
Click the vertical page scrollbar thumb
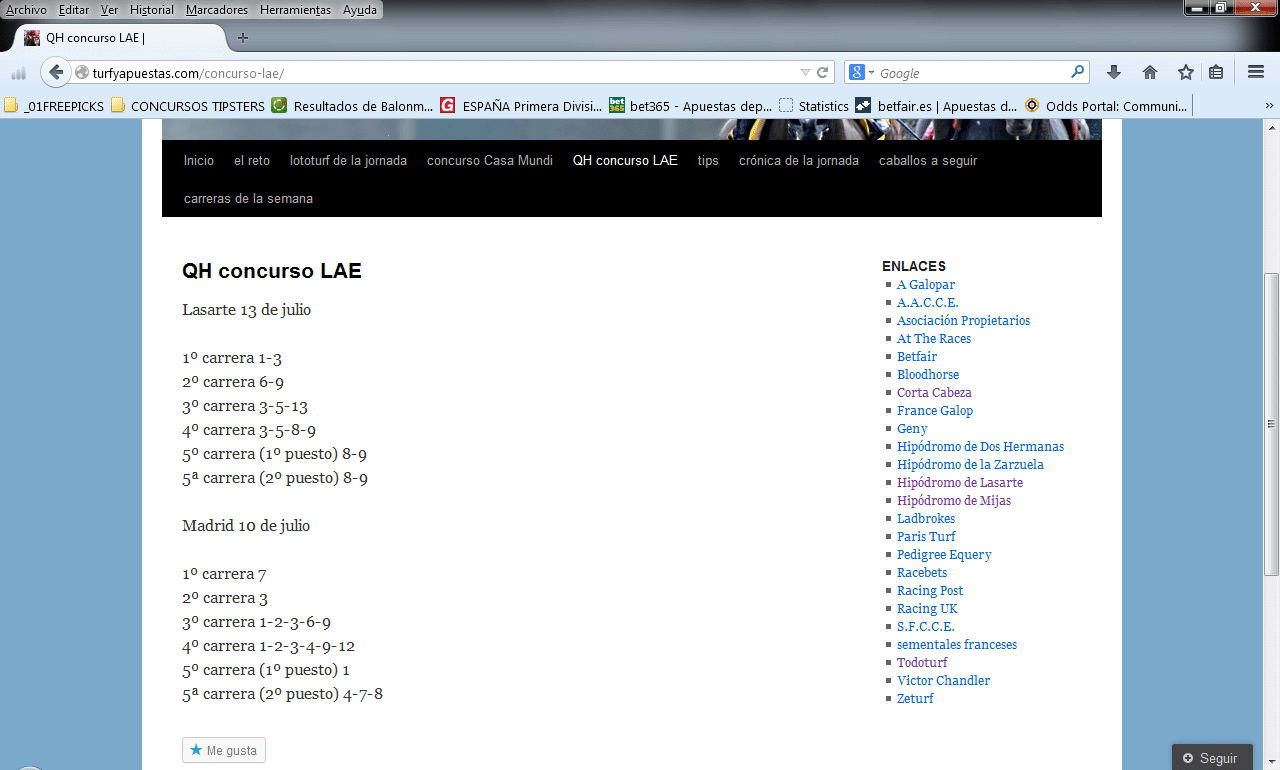coord(1271,424)
